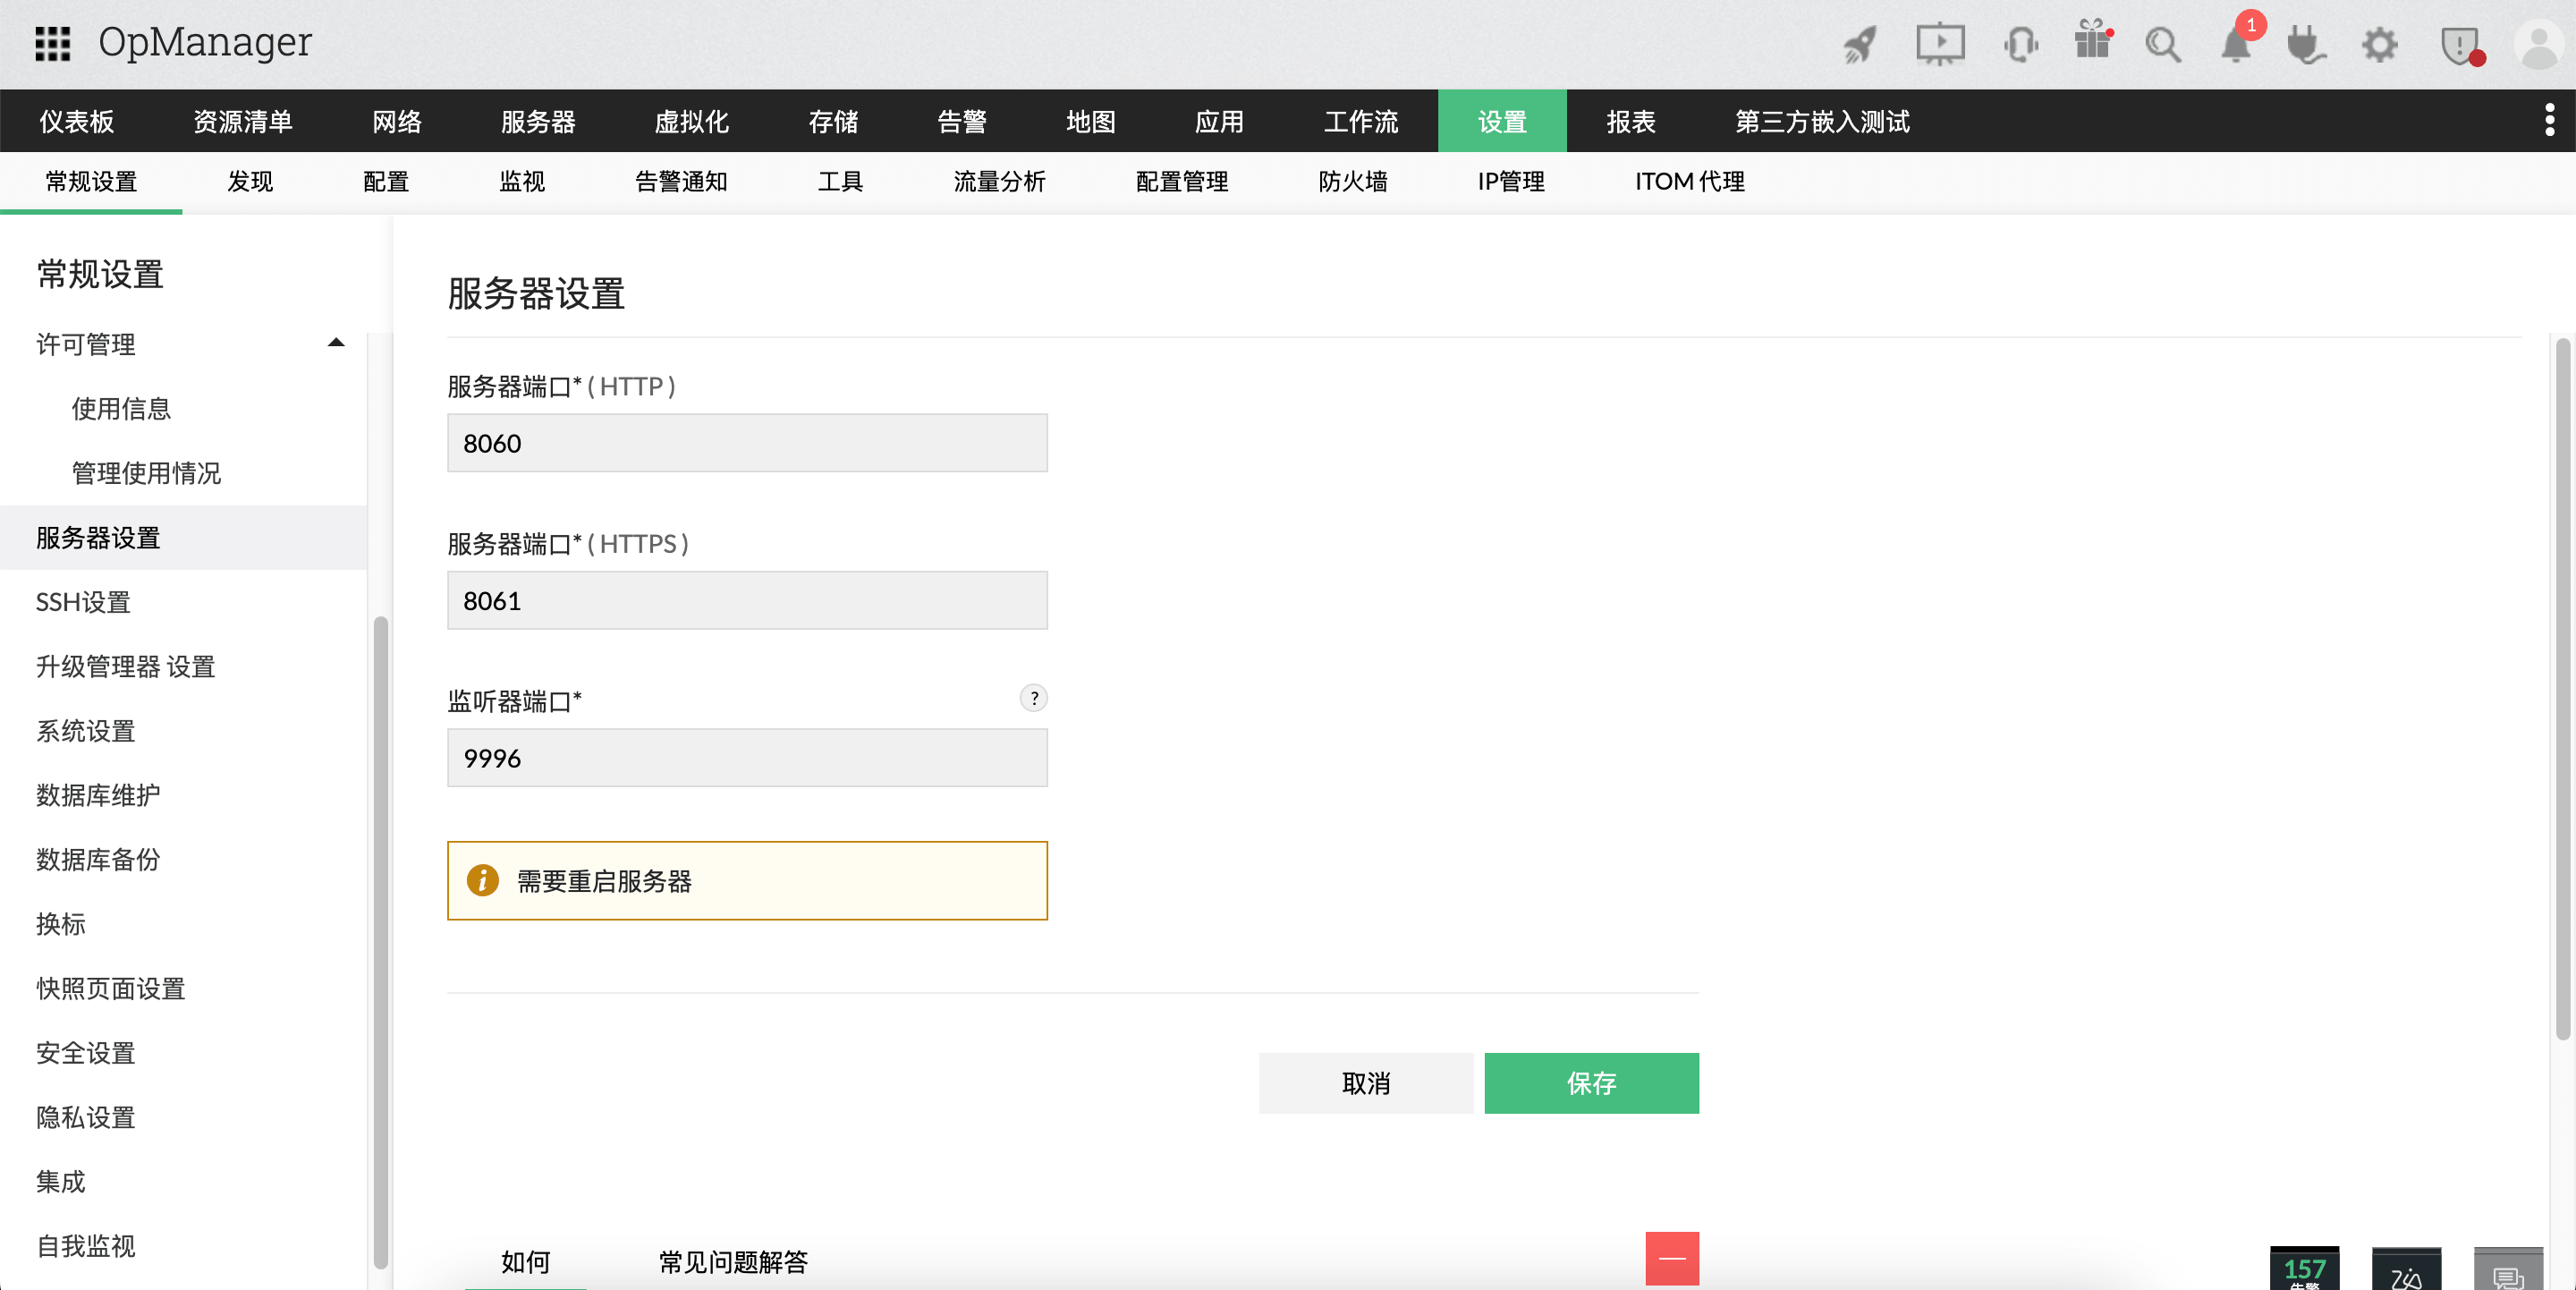
Task: Open the overflow three-dot menu
Action: (x=2550, y=120)
